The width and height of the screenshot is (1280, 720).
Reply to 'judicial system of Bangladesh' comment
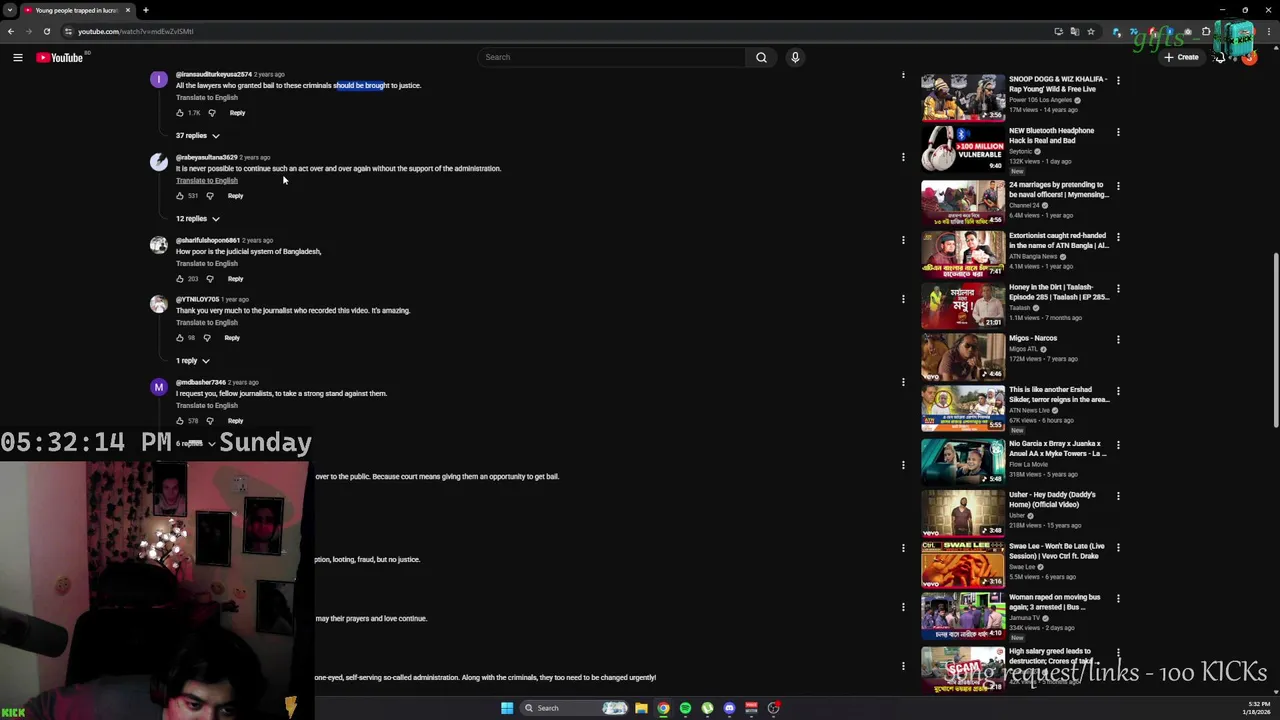click(235, 279)
